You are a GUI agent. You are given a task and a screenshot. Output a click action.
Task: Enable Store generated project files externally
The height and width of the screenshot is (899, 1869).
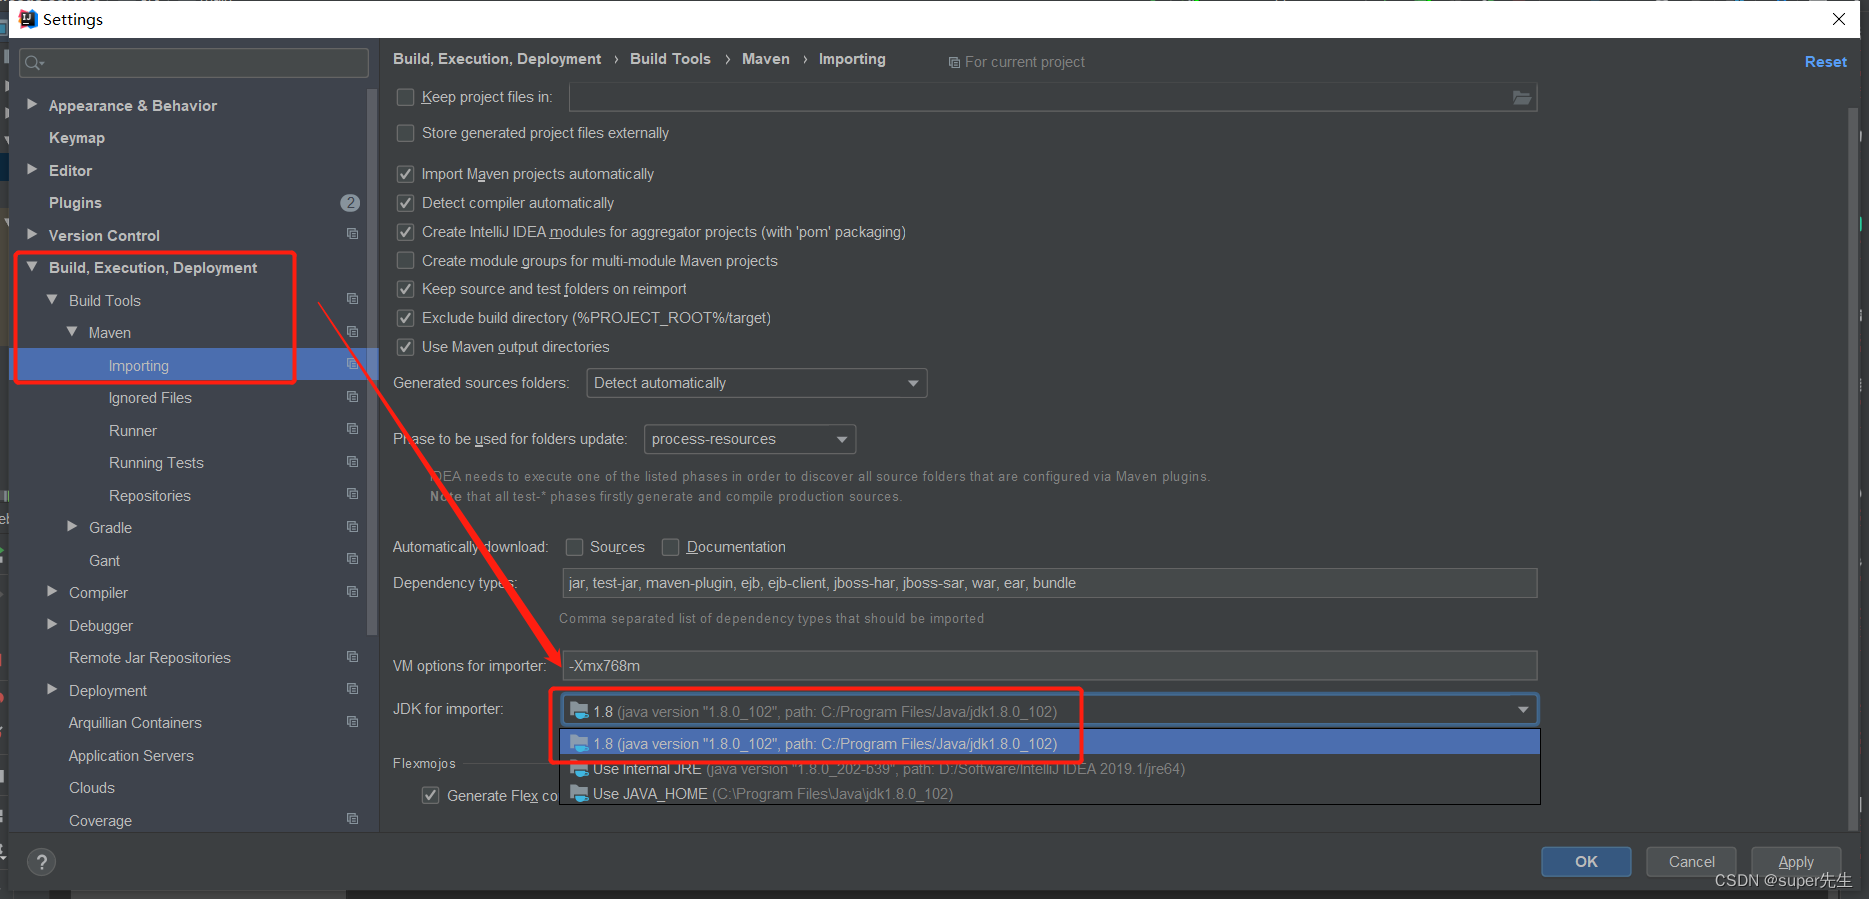405,133
